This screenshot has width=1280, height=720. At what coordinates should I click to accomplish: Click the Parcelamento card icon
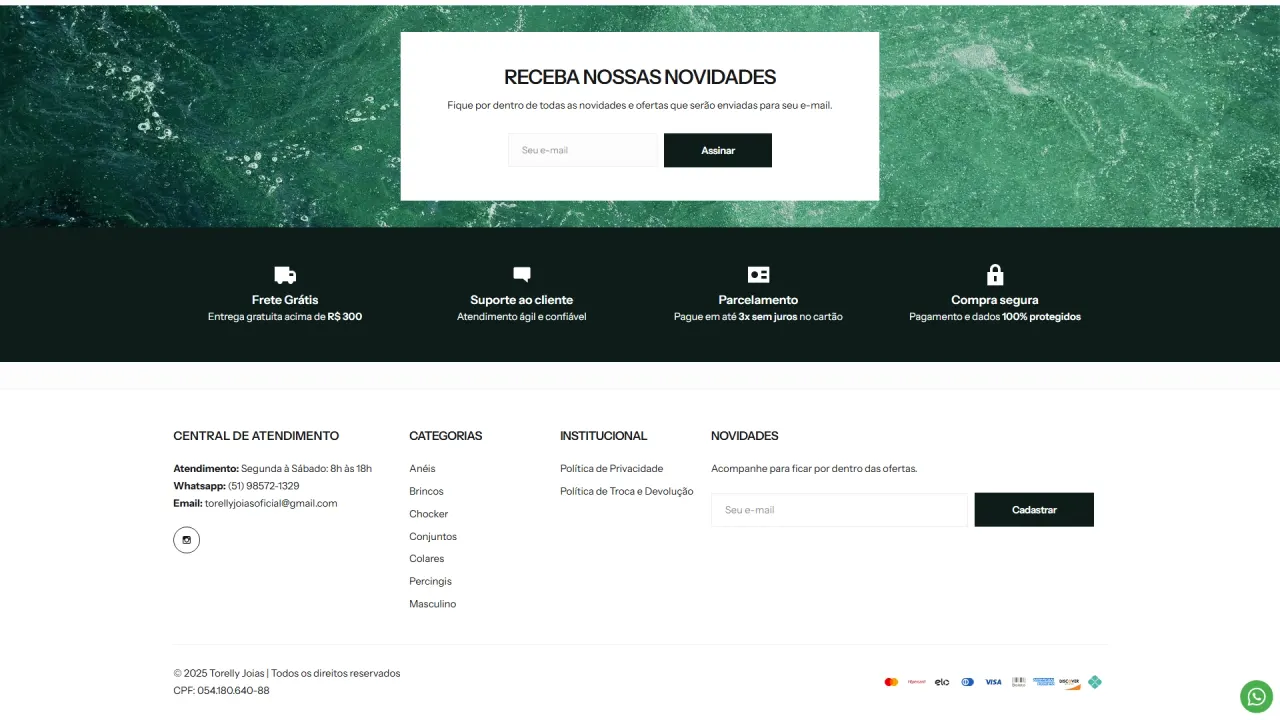pyautogui.click(x=758, y=275)
